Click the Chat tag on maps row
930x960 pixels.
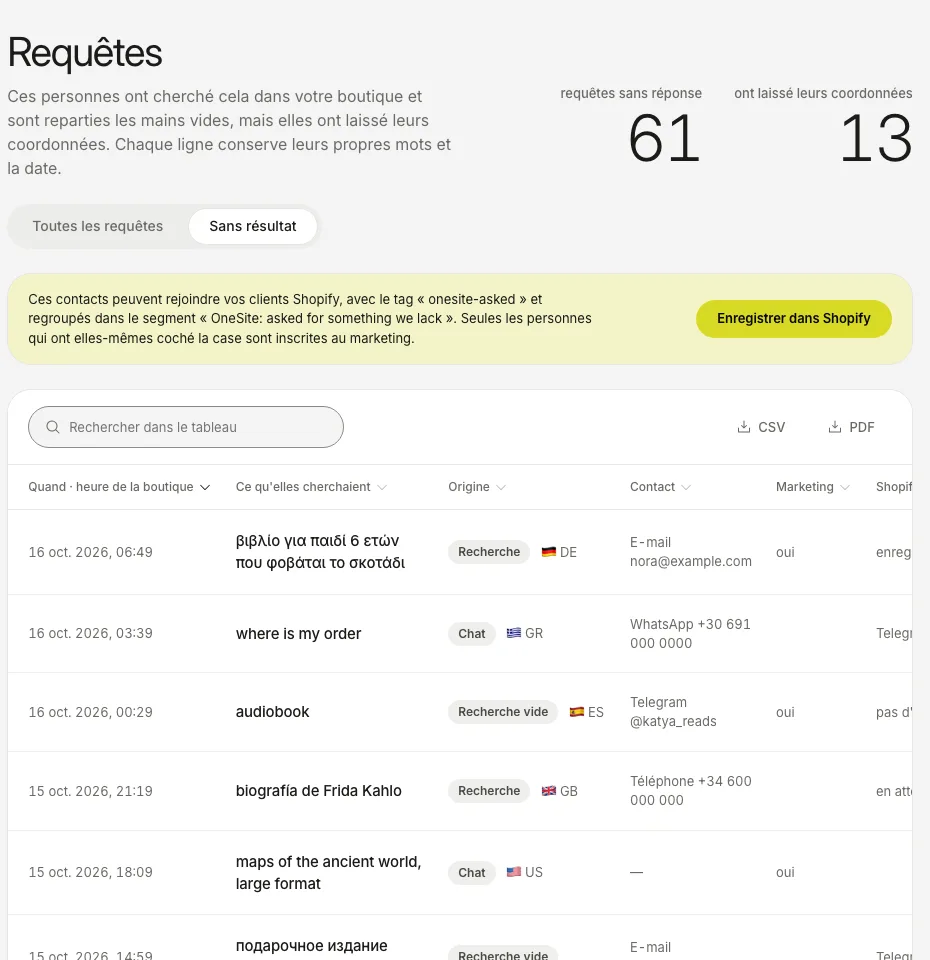tap(471, 872)
